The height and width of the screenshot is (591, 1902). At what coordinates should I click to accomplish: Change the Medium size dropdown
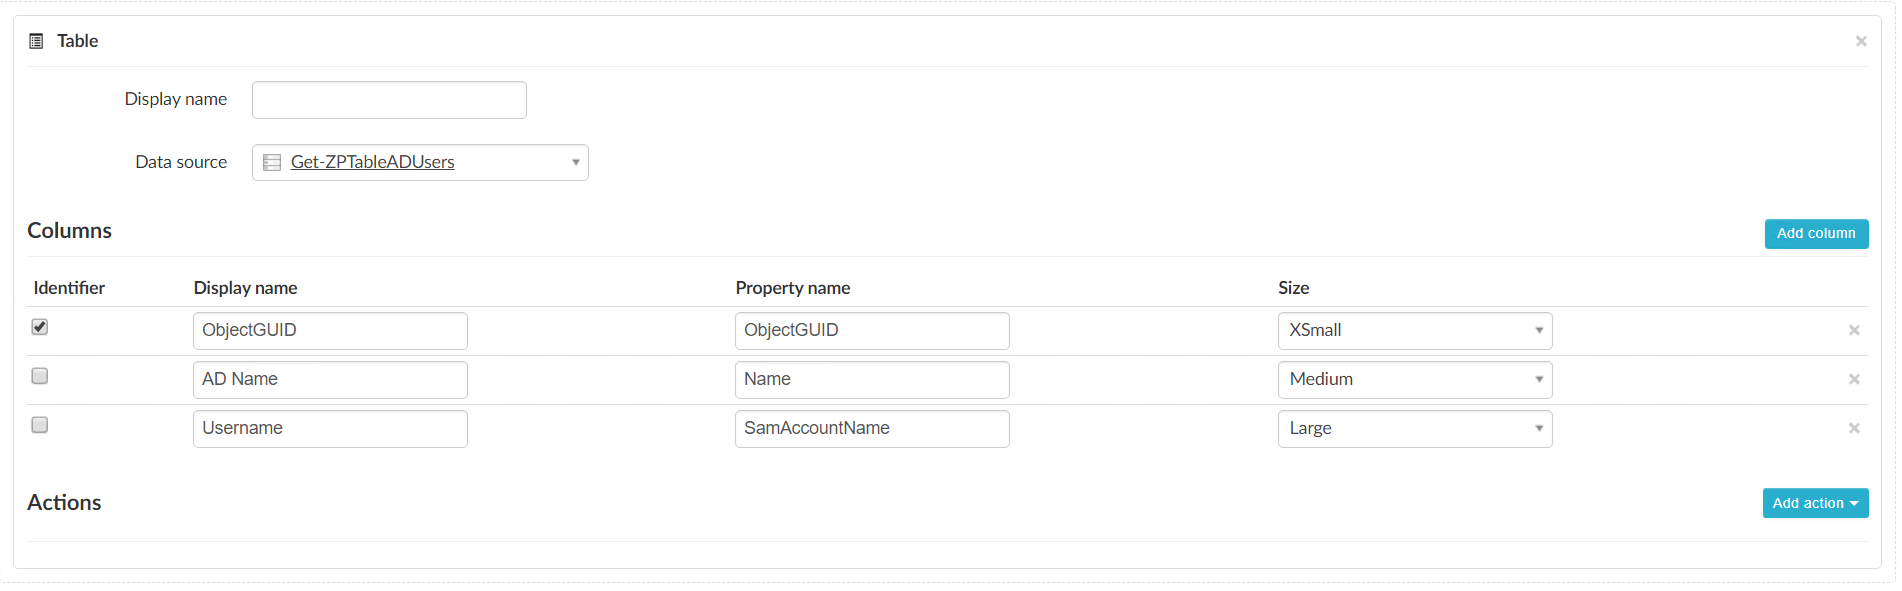[x=1414, y=380]
